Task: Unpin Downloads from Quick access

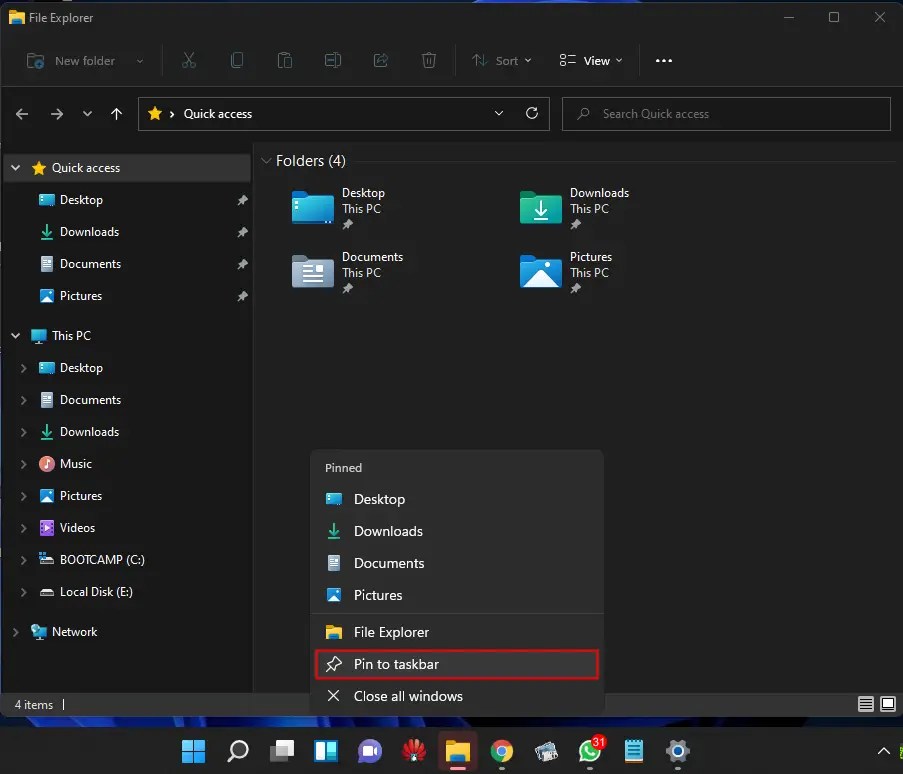Action: [241, 232]
